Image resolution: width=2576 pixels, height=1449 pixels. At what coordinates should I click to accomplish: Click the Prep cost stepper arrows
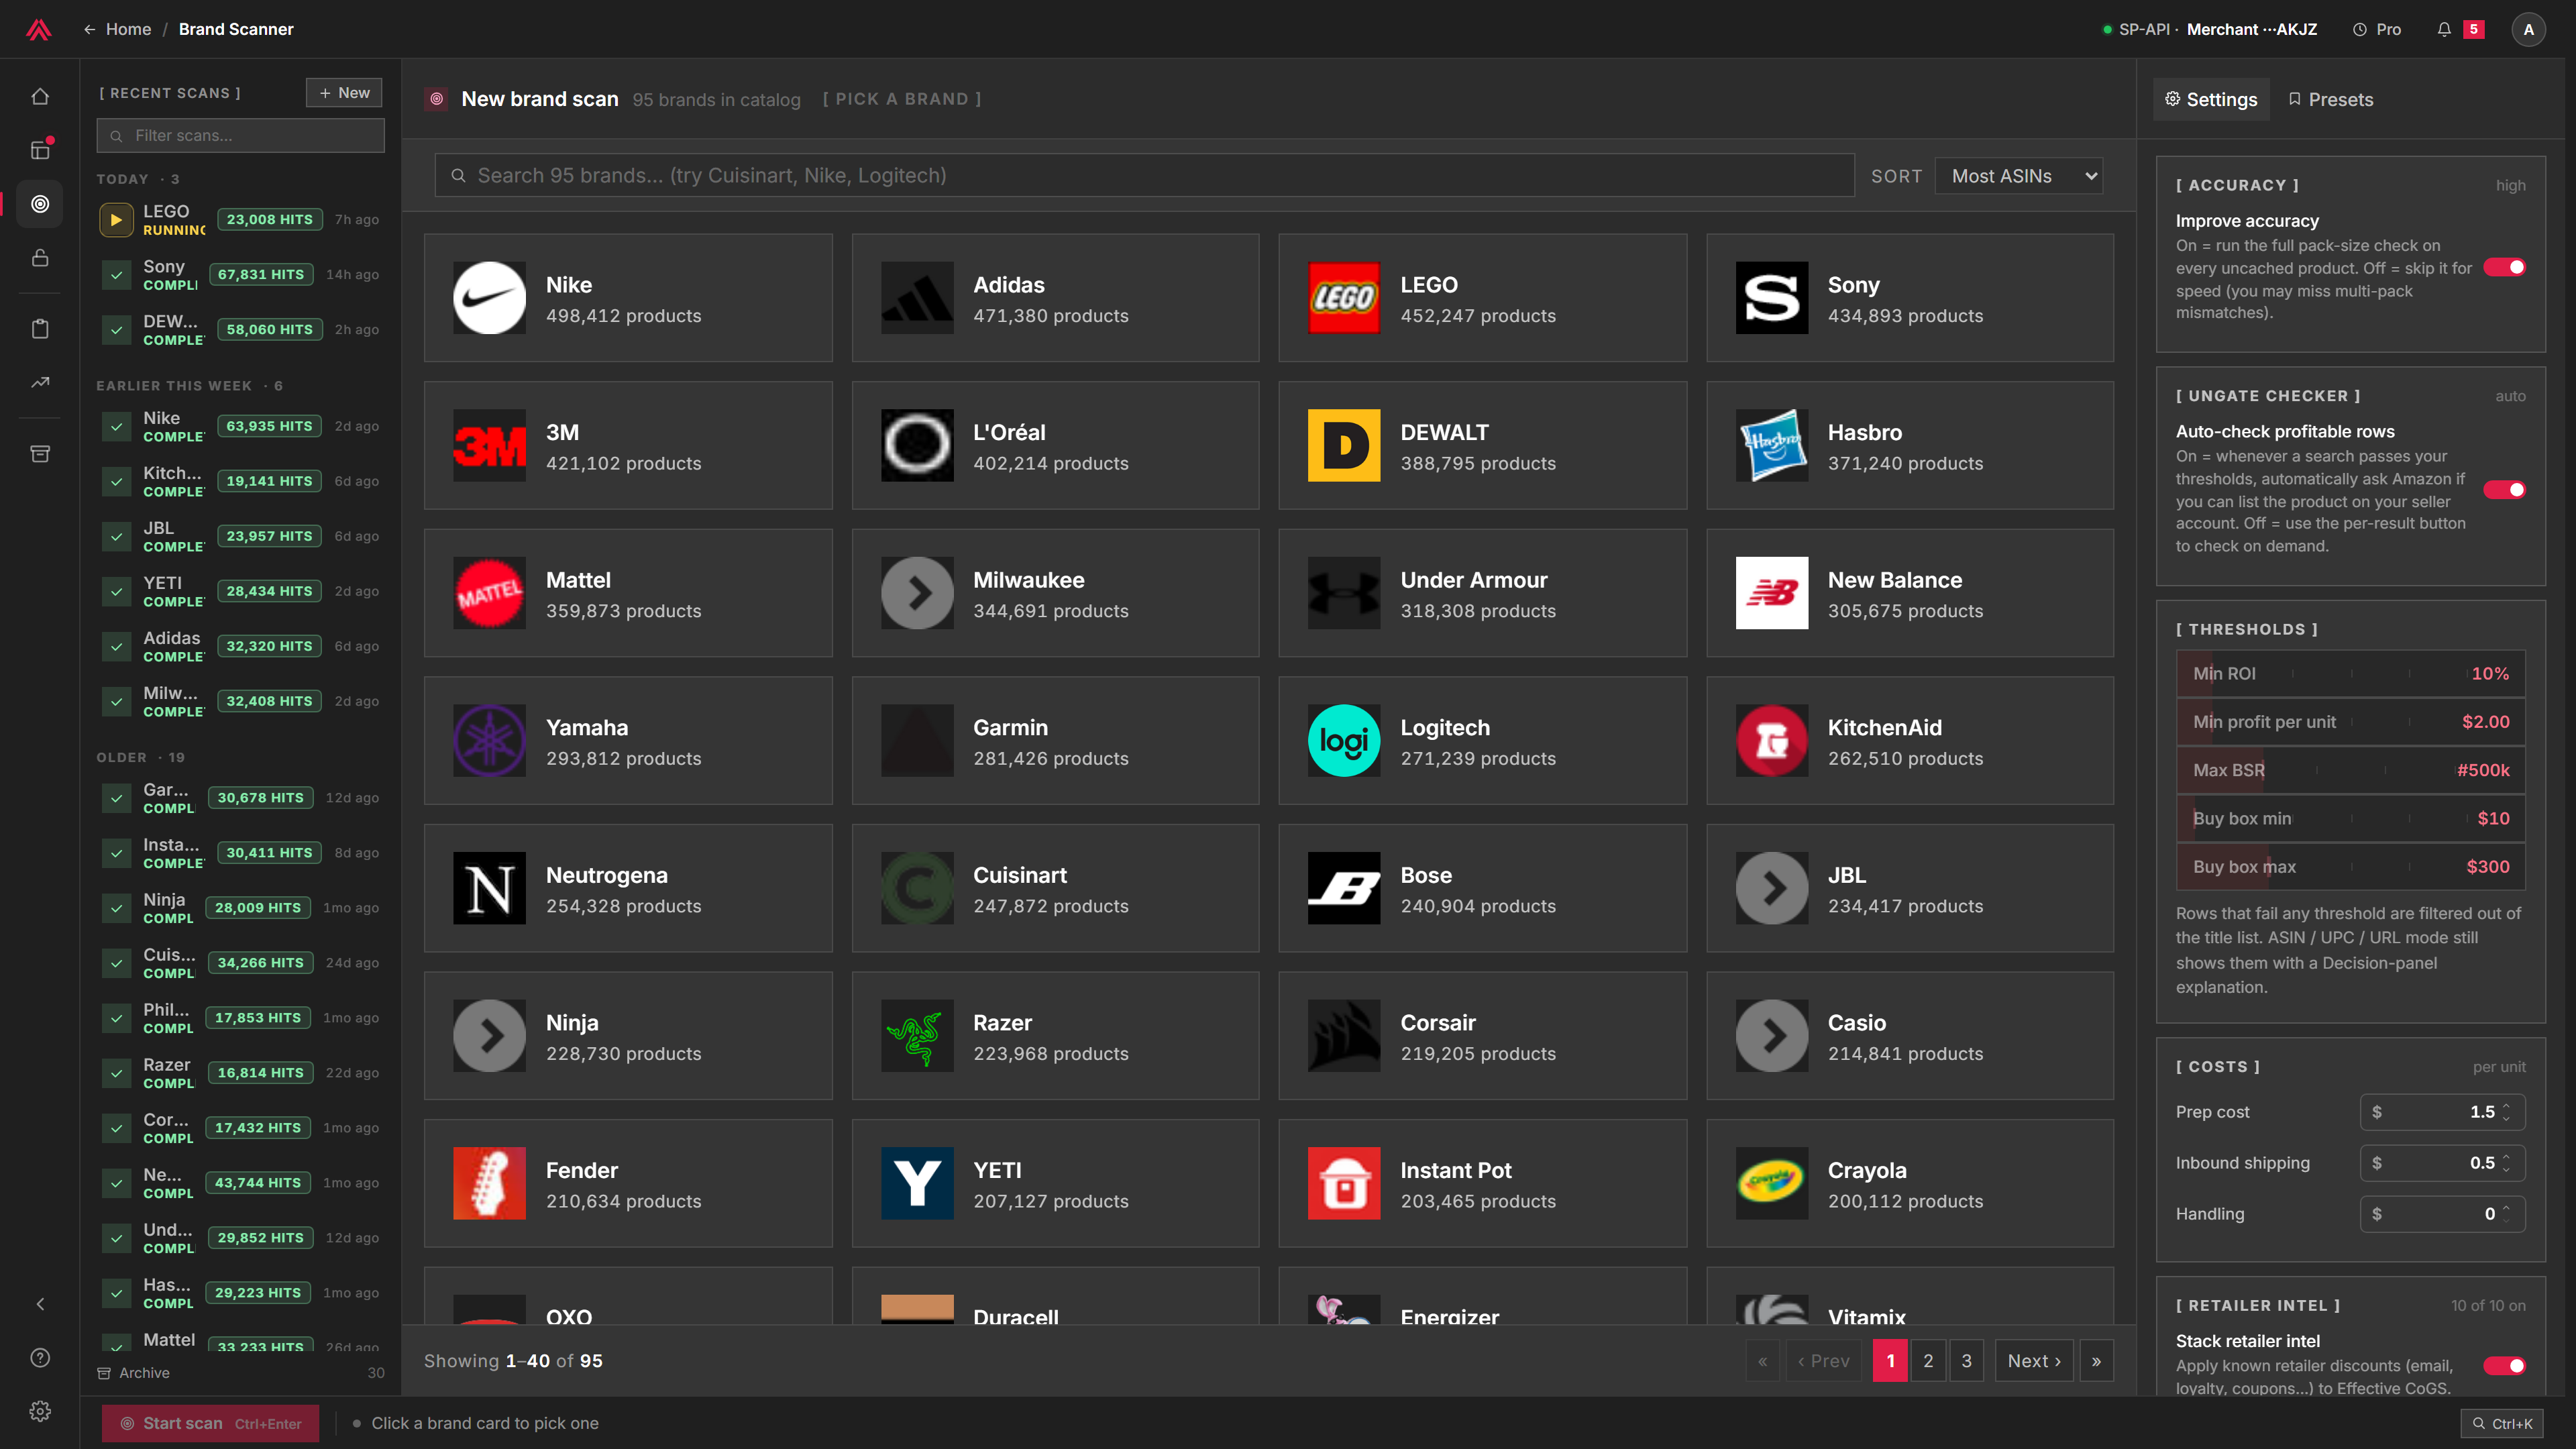pos(2505,1112)
